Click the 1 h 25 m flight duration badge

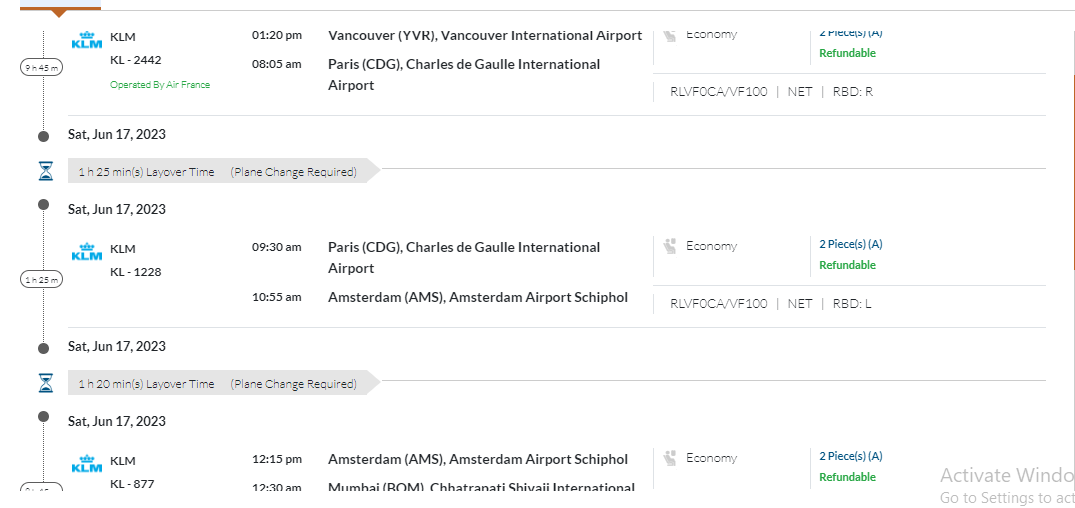point(41,280)
